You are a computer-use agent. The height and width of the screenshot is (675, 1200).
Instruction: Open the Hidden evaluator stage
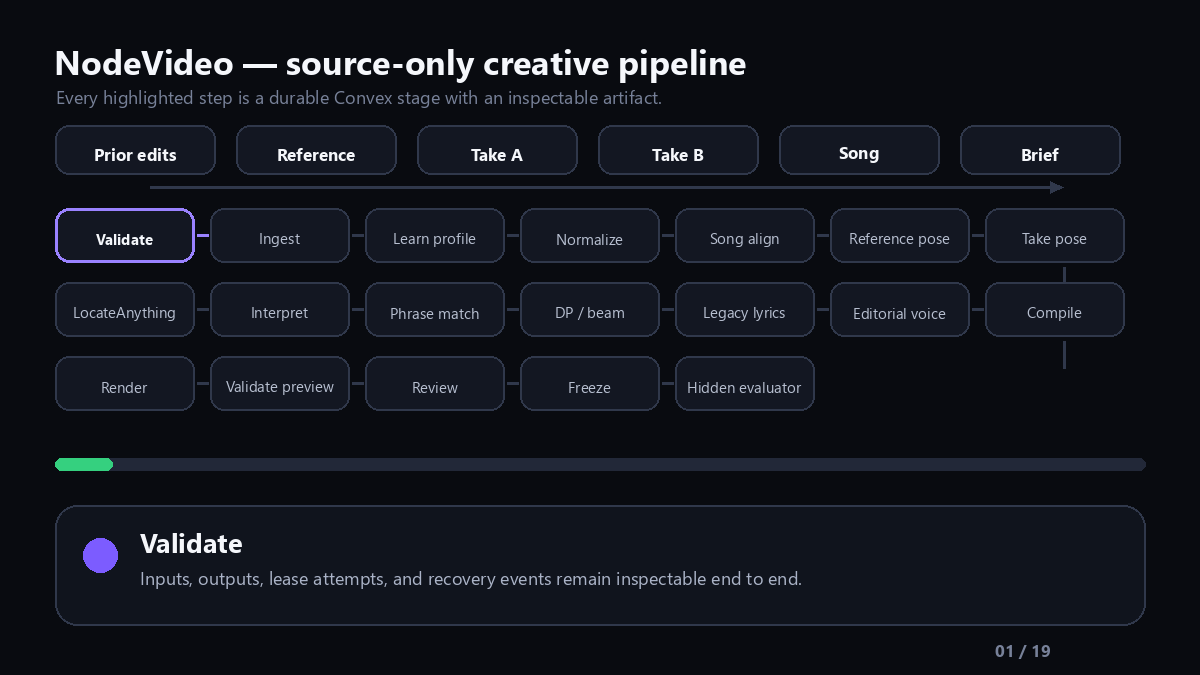745,384
